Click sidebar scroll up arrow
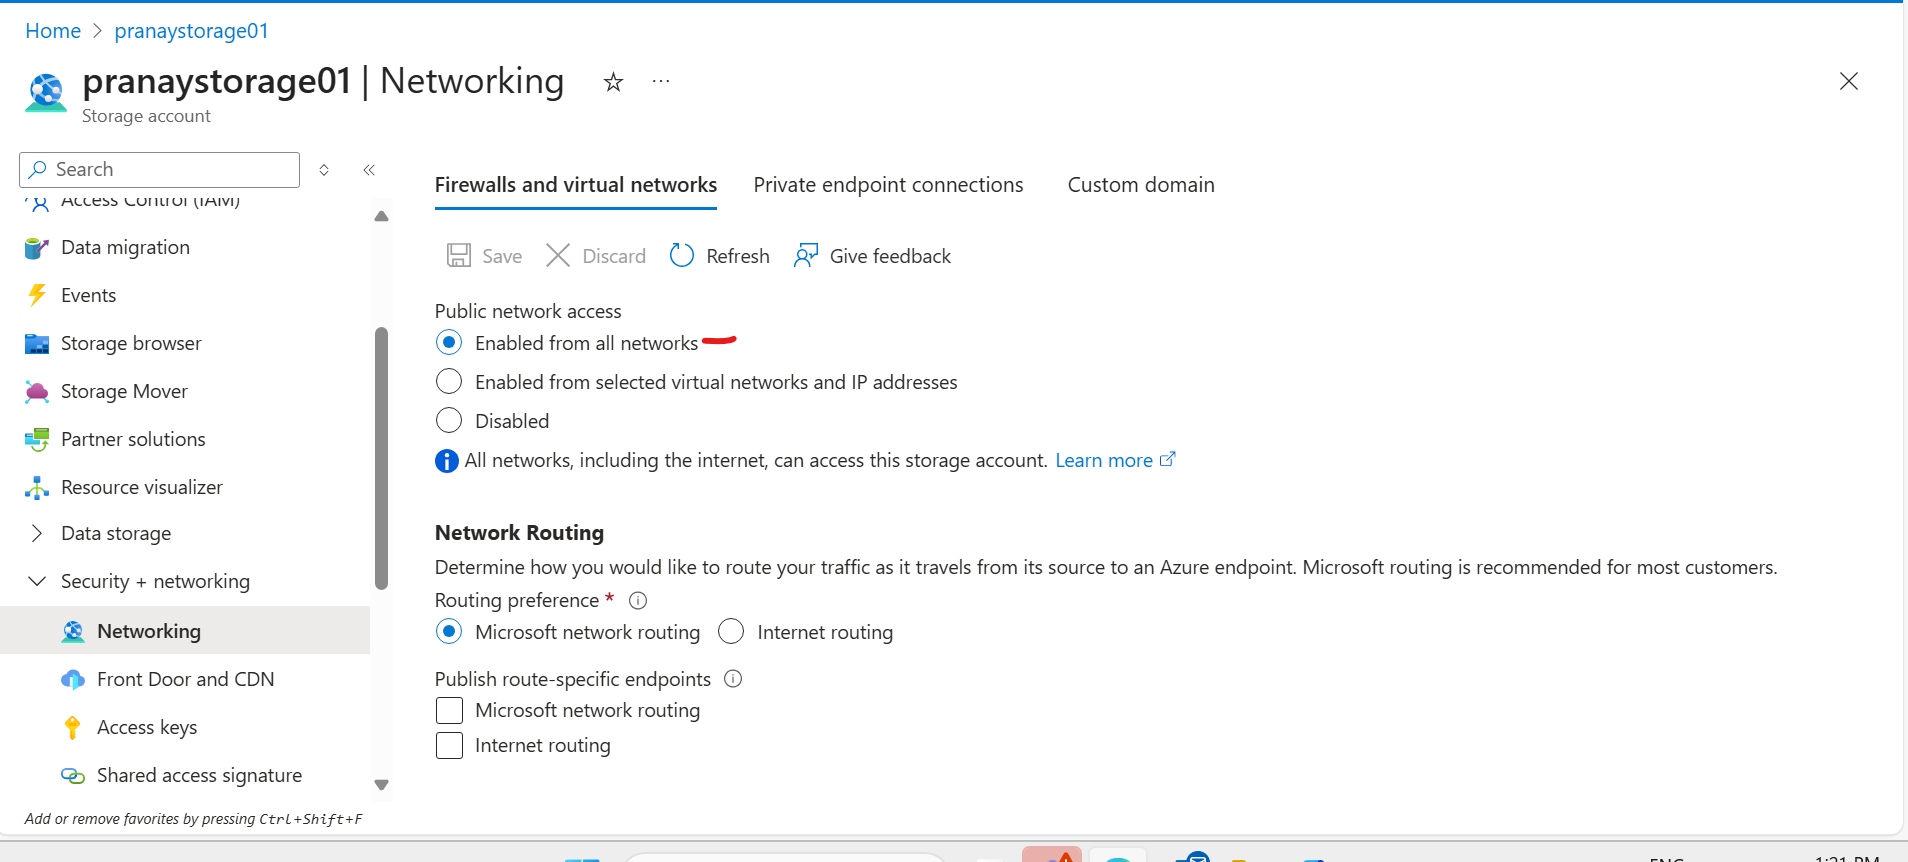 [x=381, y=217]
